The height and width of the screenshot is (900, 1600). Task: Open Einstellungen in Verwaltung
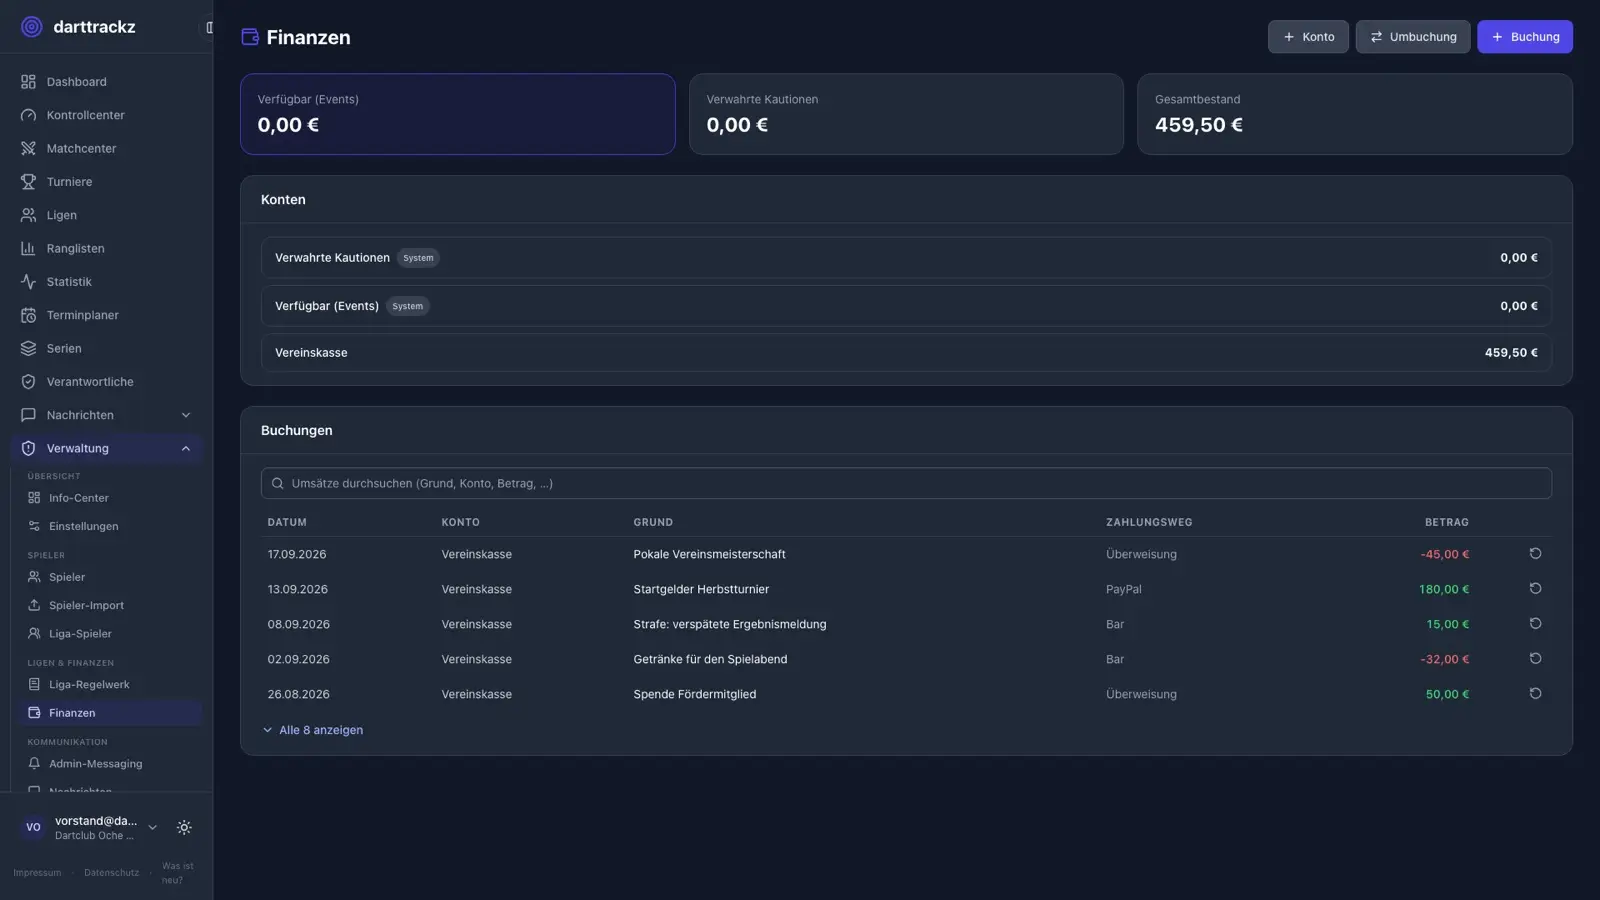111,526
